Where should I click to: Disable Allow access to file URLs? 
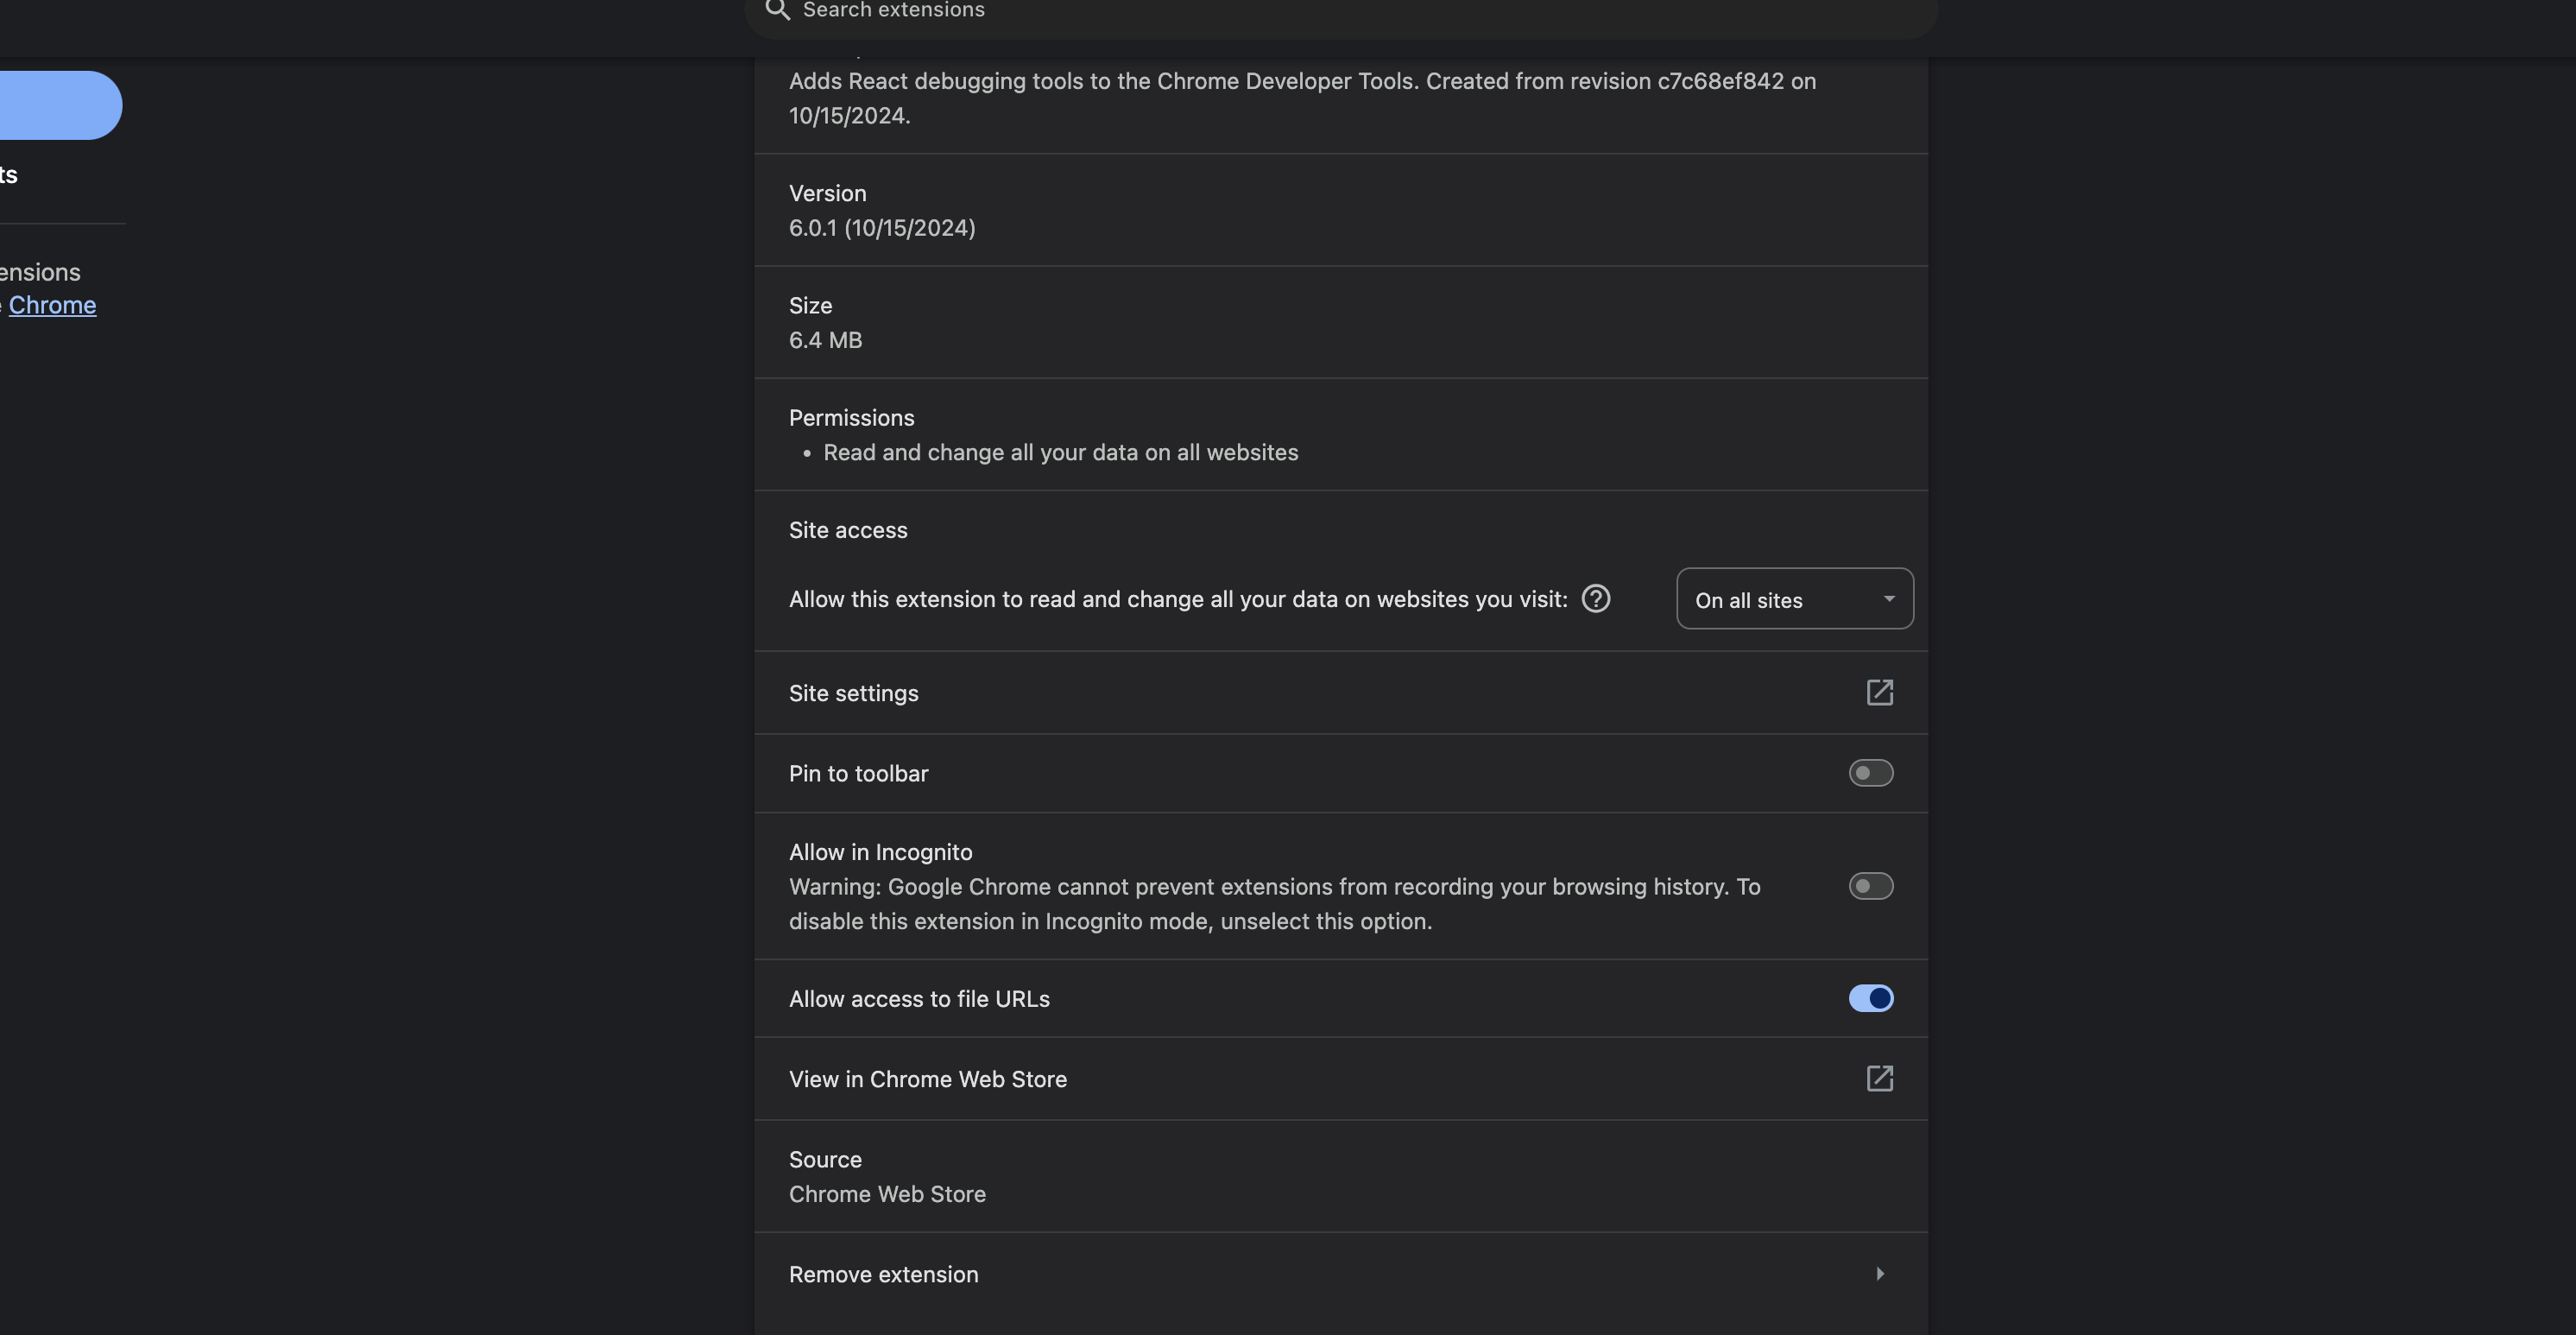point(1870,998)
